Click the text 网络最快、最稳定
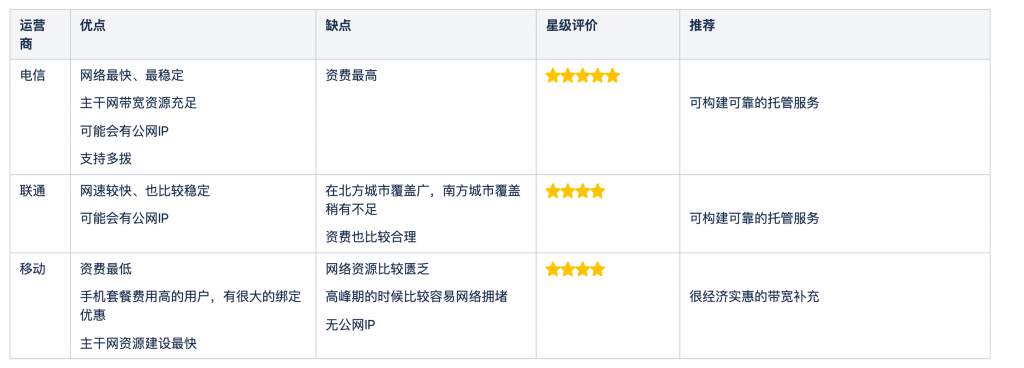Screen dimensions: 1024x368 tap(132, 76)
